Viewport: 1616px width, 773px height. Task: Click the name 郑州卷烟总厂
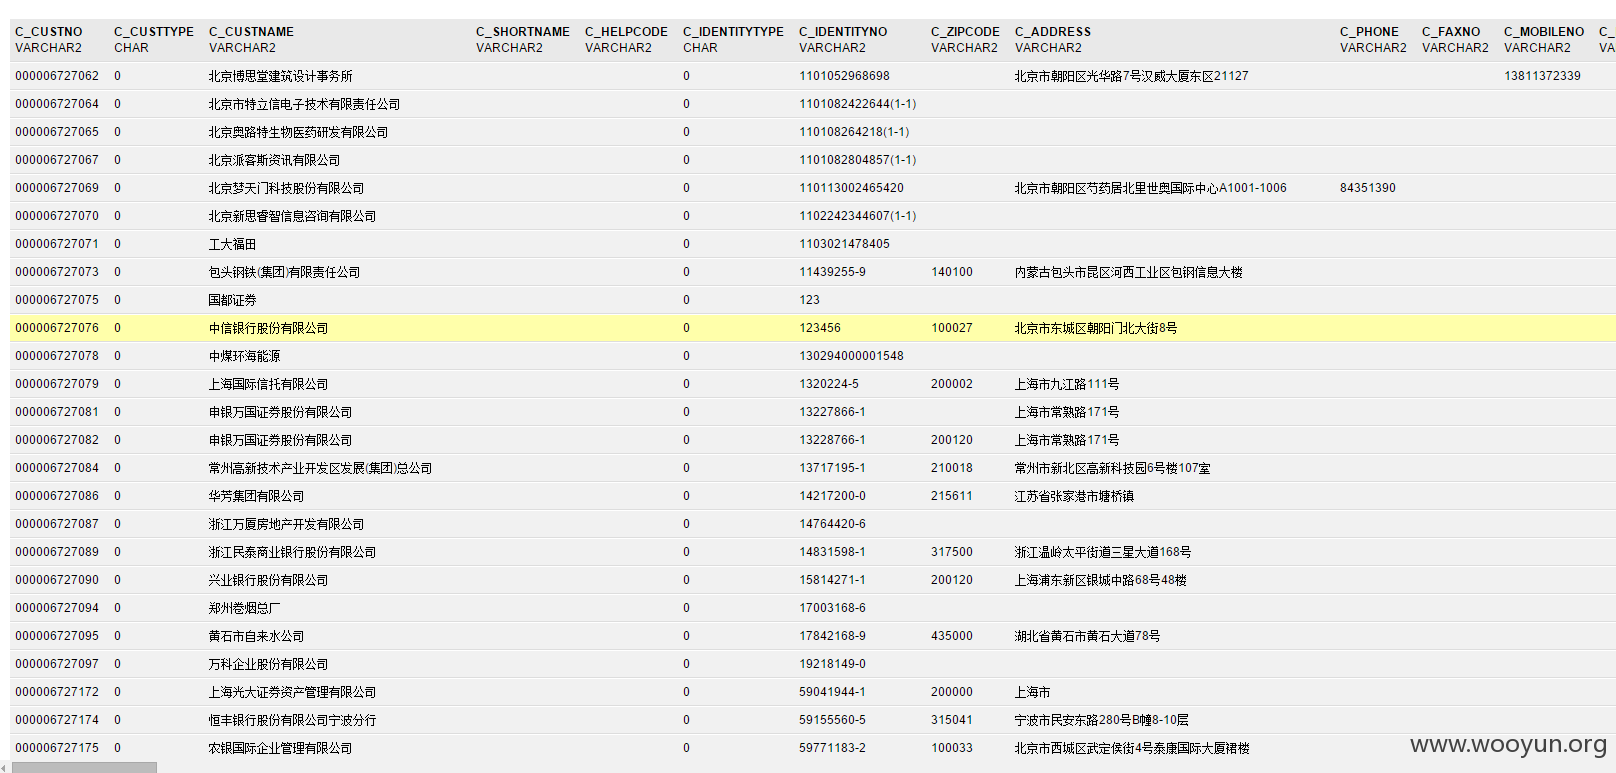[244, 608]
